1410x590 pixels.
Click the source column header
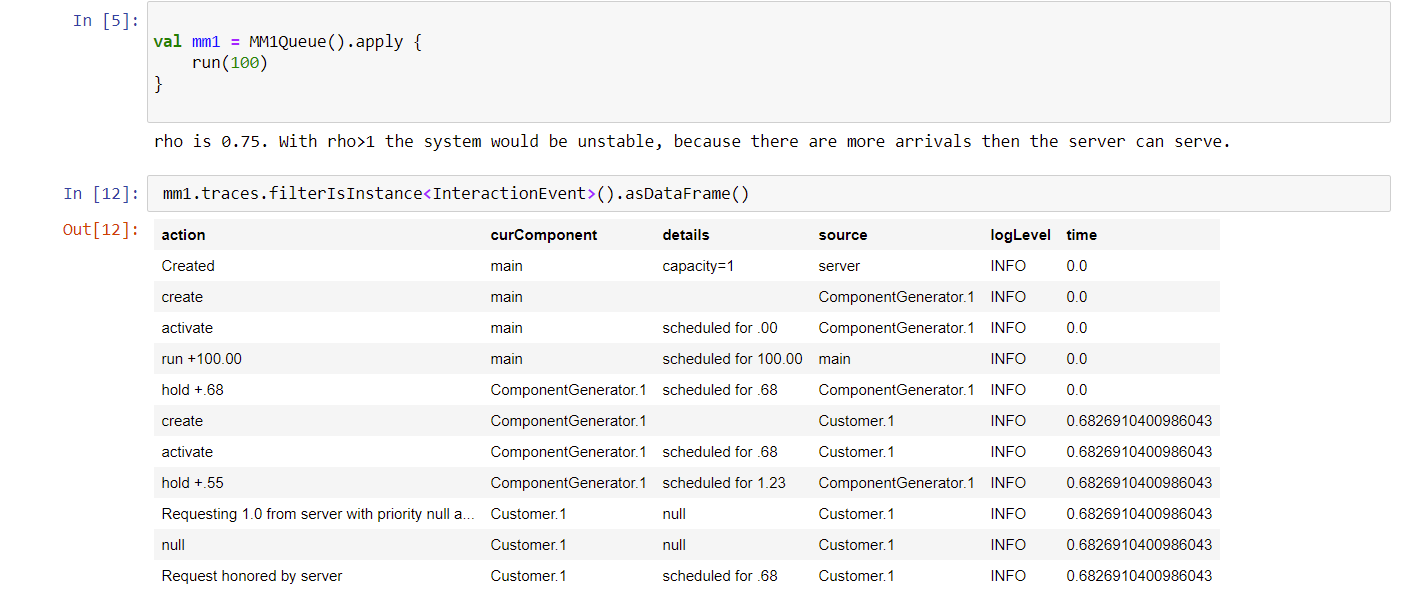842,235
